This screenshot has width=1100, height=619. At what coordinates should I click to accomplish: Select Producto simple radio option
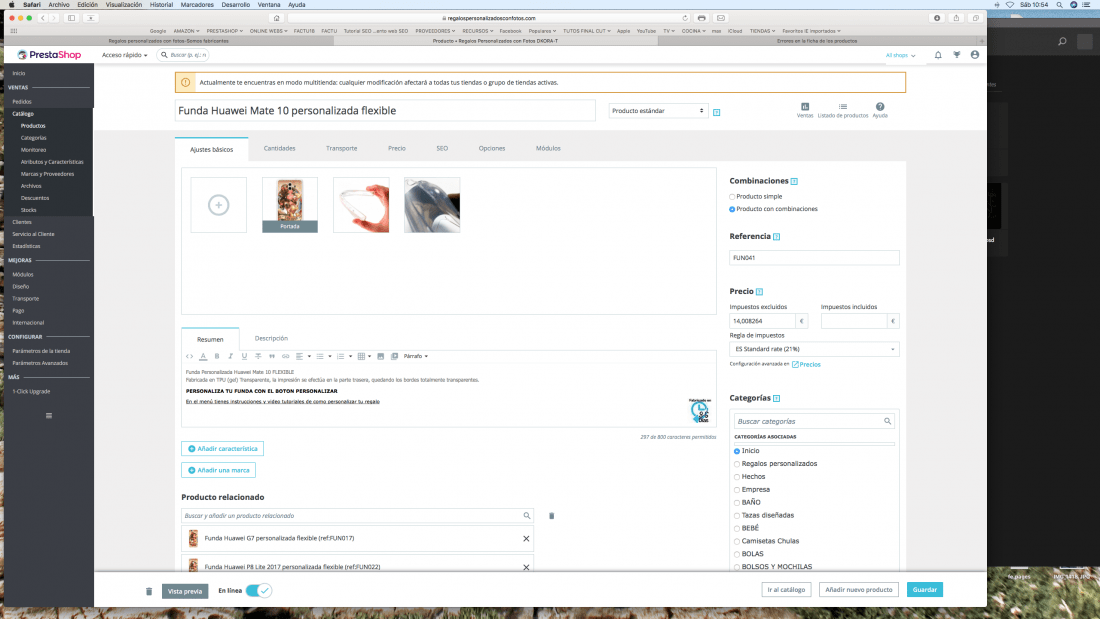[x=732, y=197]
